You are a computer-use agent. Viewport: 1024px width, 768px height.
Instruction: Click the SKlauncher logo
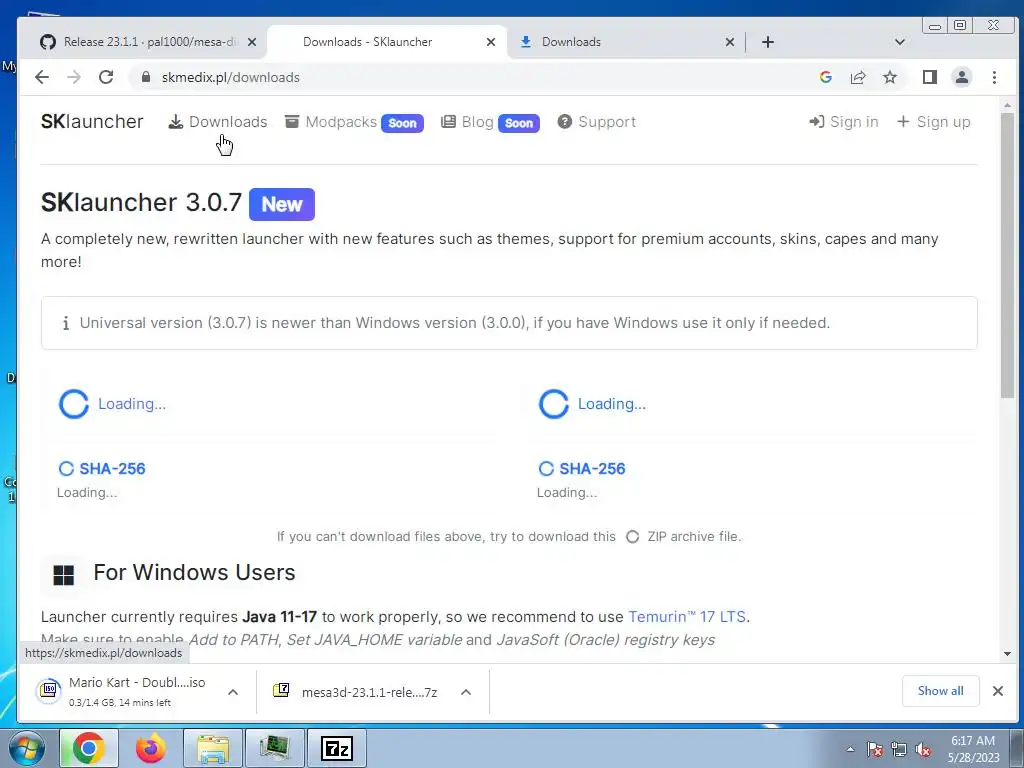92,121
